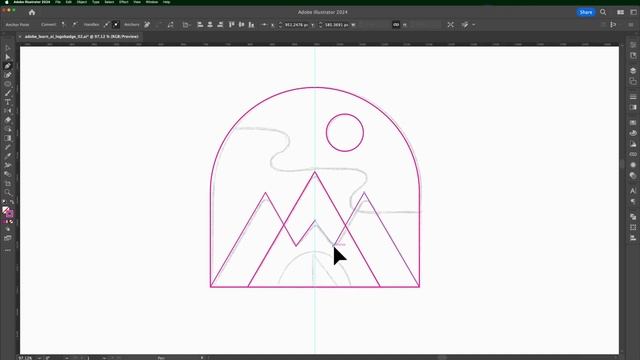
Task: Click the Share button
Action: coord(586,12)
